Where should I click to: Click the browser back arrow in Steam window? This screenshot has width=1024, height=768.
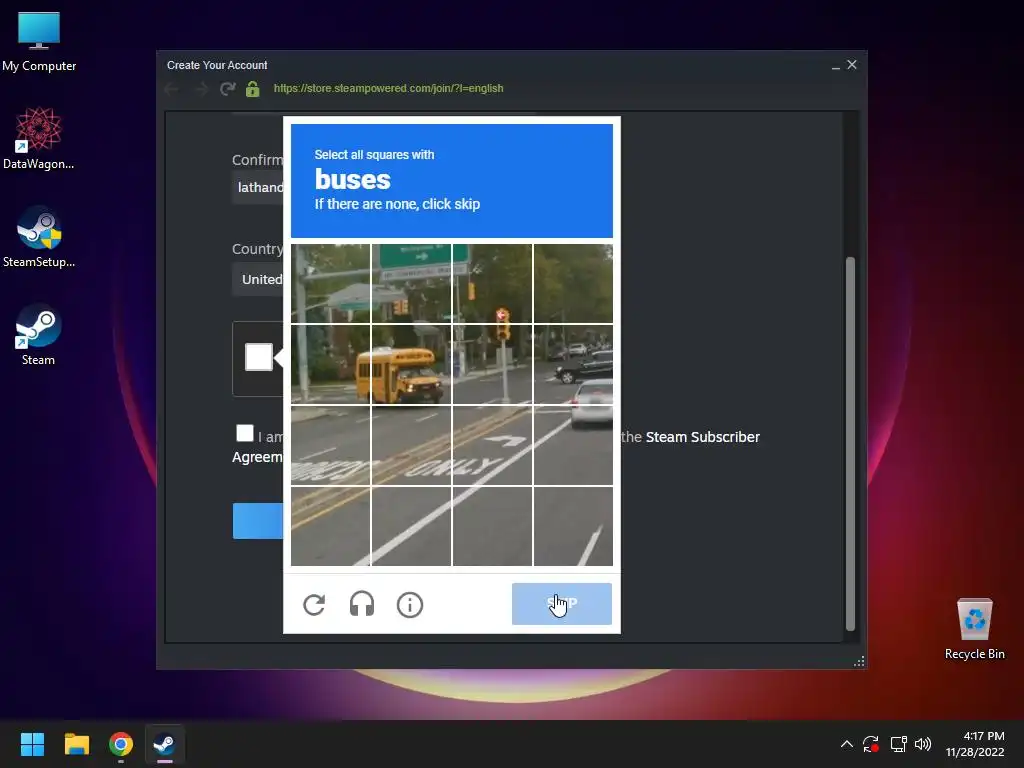172,89
